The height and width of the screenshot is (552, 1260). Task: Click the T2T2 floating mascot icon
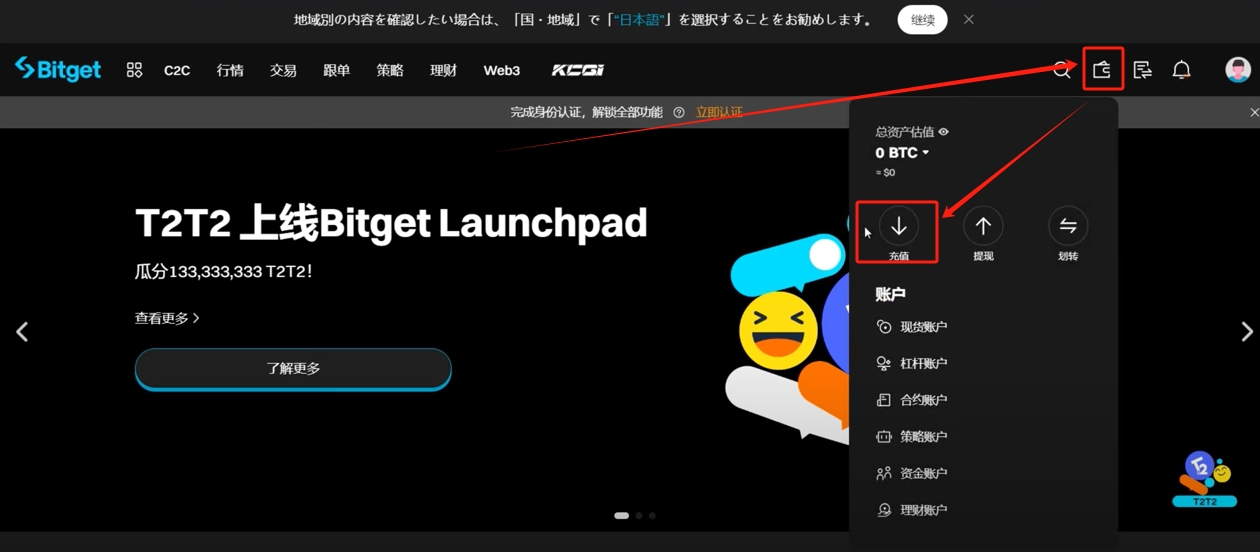pos(1204,480)
